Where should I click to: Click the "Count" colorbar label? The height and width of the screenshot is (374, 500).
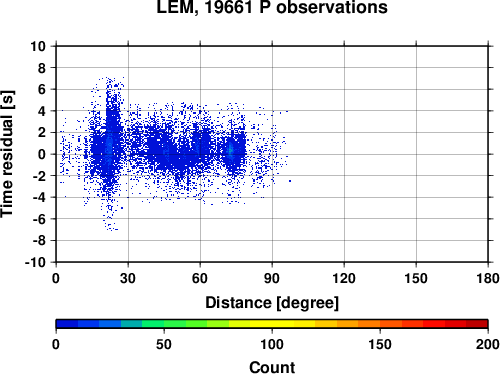tap(272, 367)
